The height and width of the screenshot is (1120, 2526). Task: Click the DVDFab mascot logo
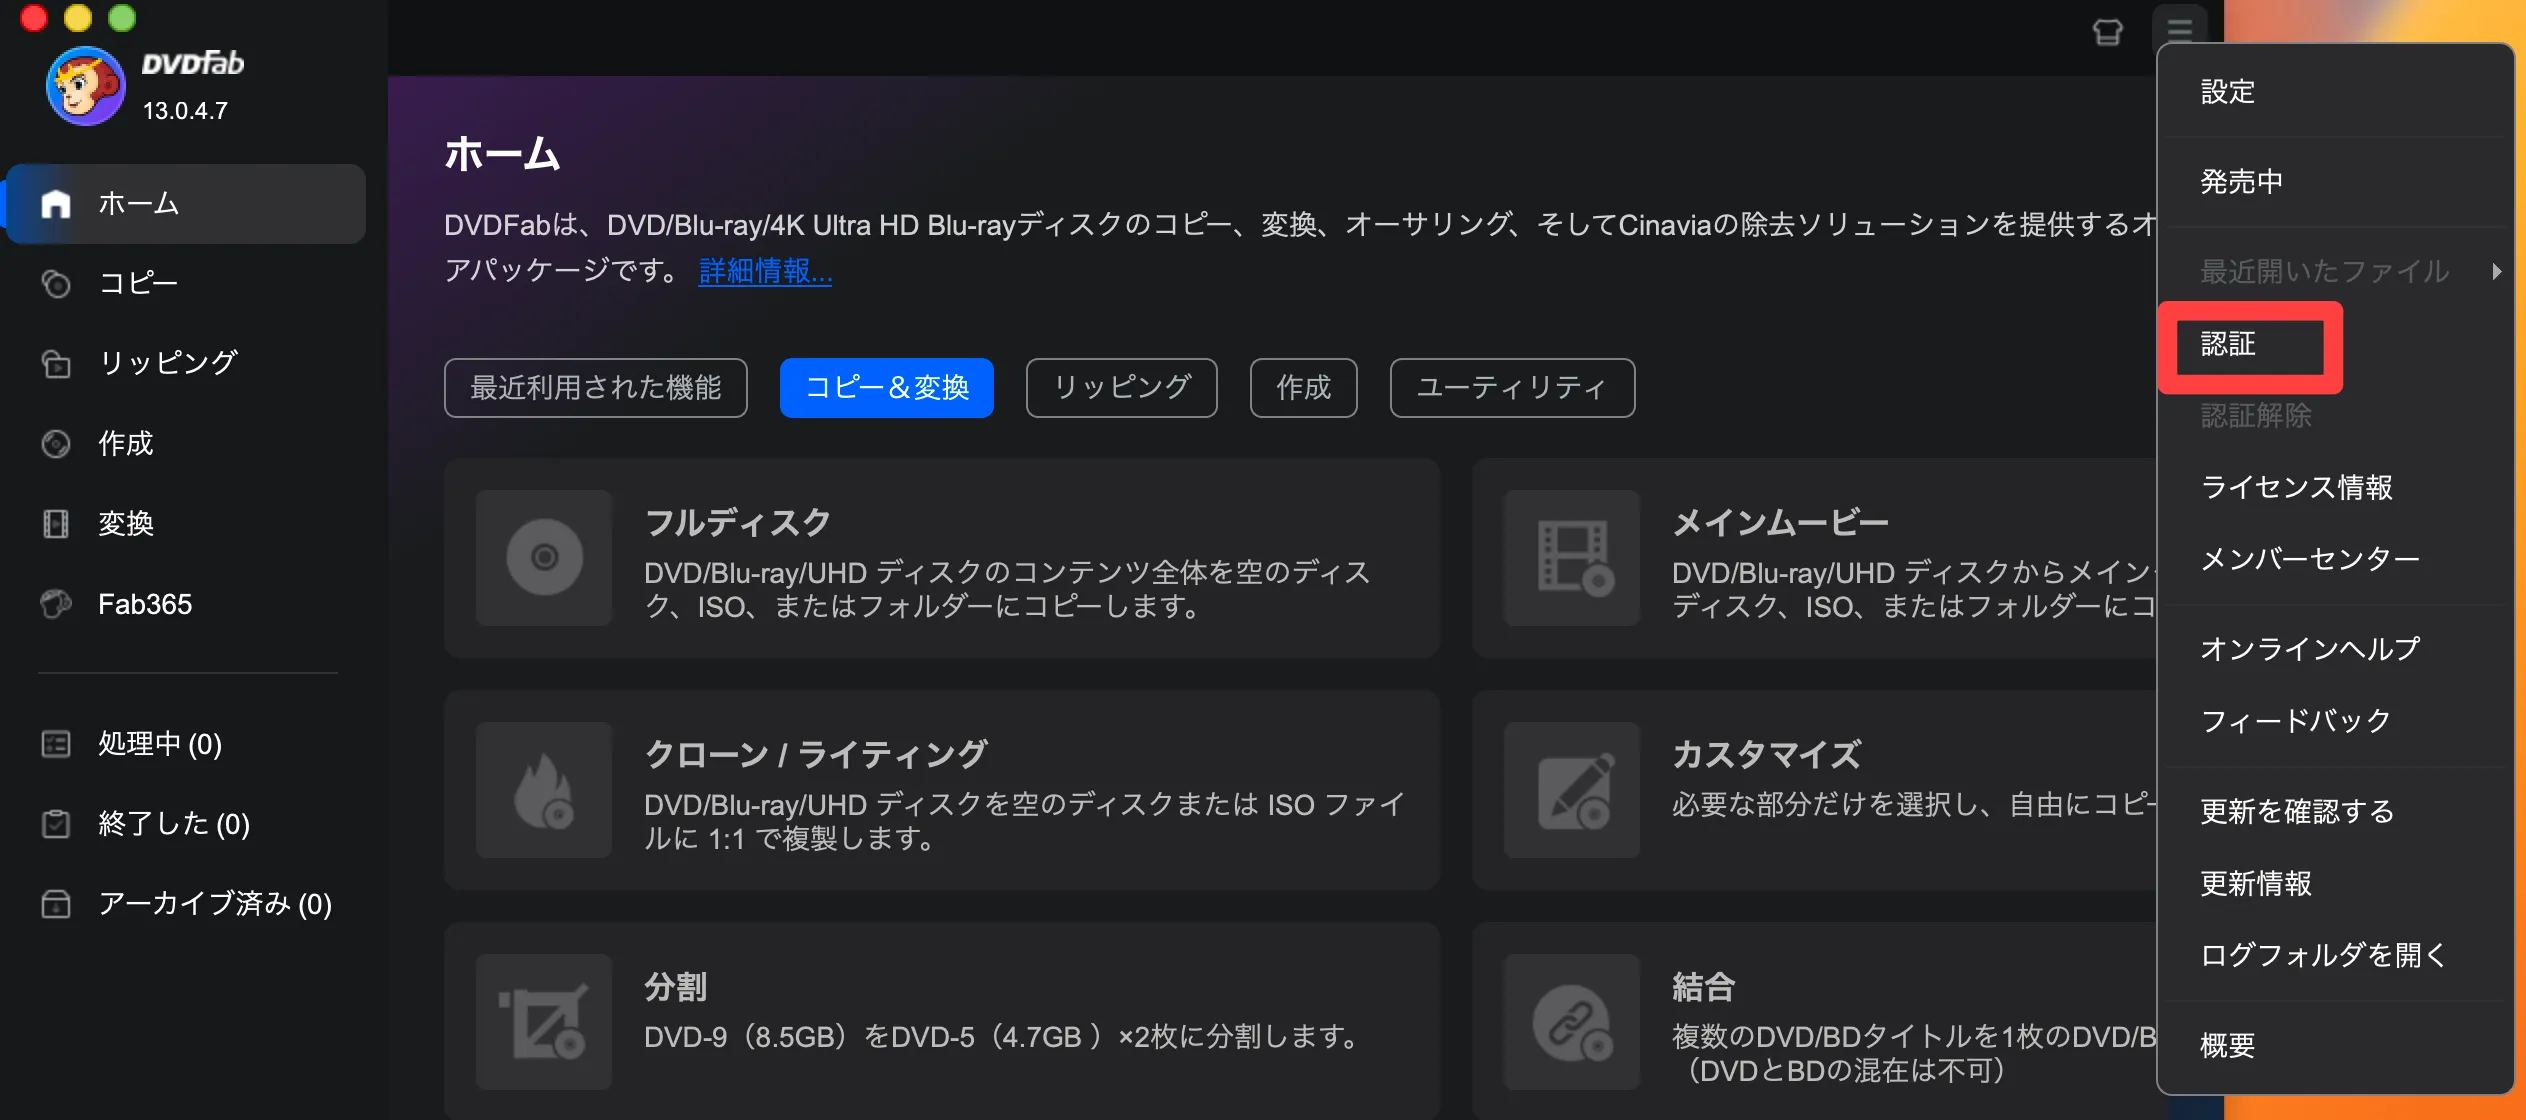pos(86,86)
